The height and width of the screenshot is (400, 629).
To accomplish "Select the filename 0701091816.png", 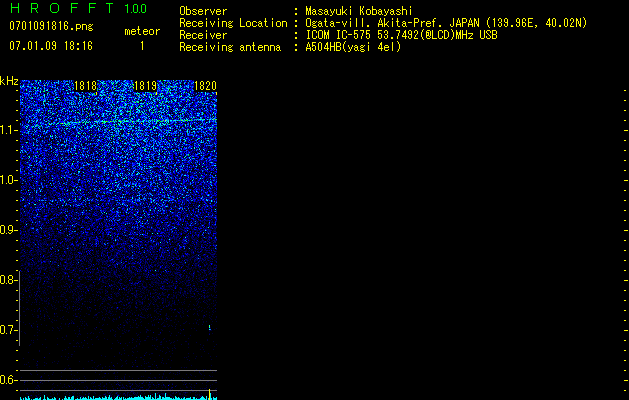I will [51, 26].
